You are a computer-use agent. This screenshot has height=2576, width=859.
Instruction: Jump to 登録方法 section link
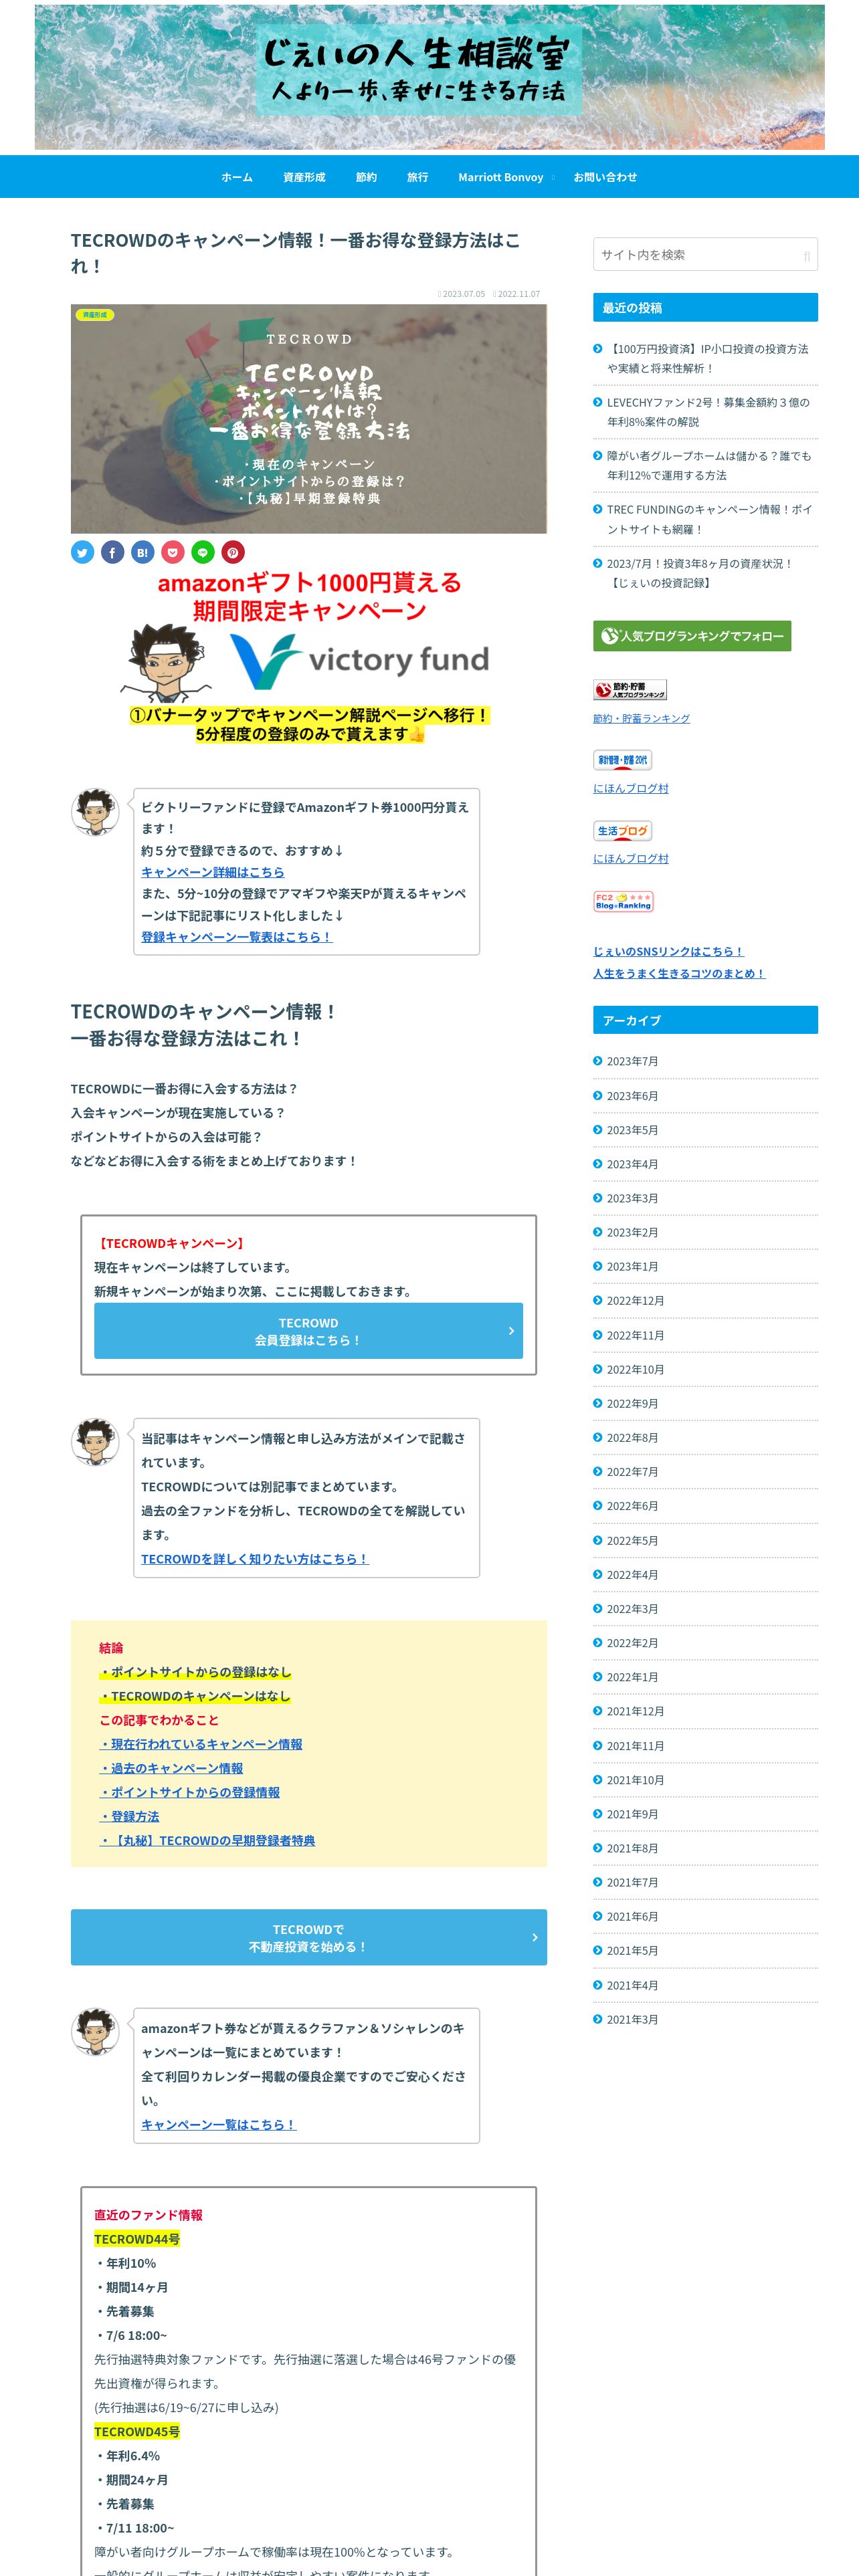(x=129, y=1816)
